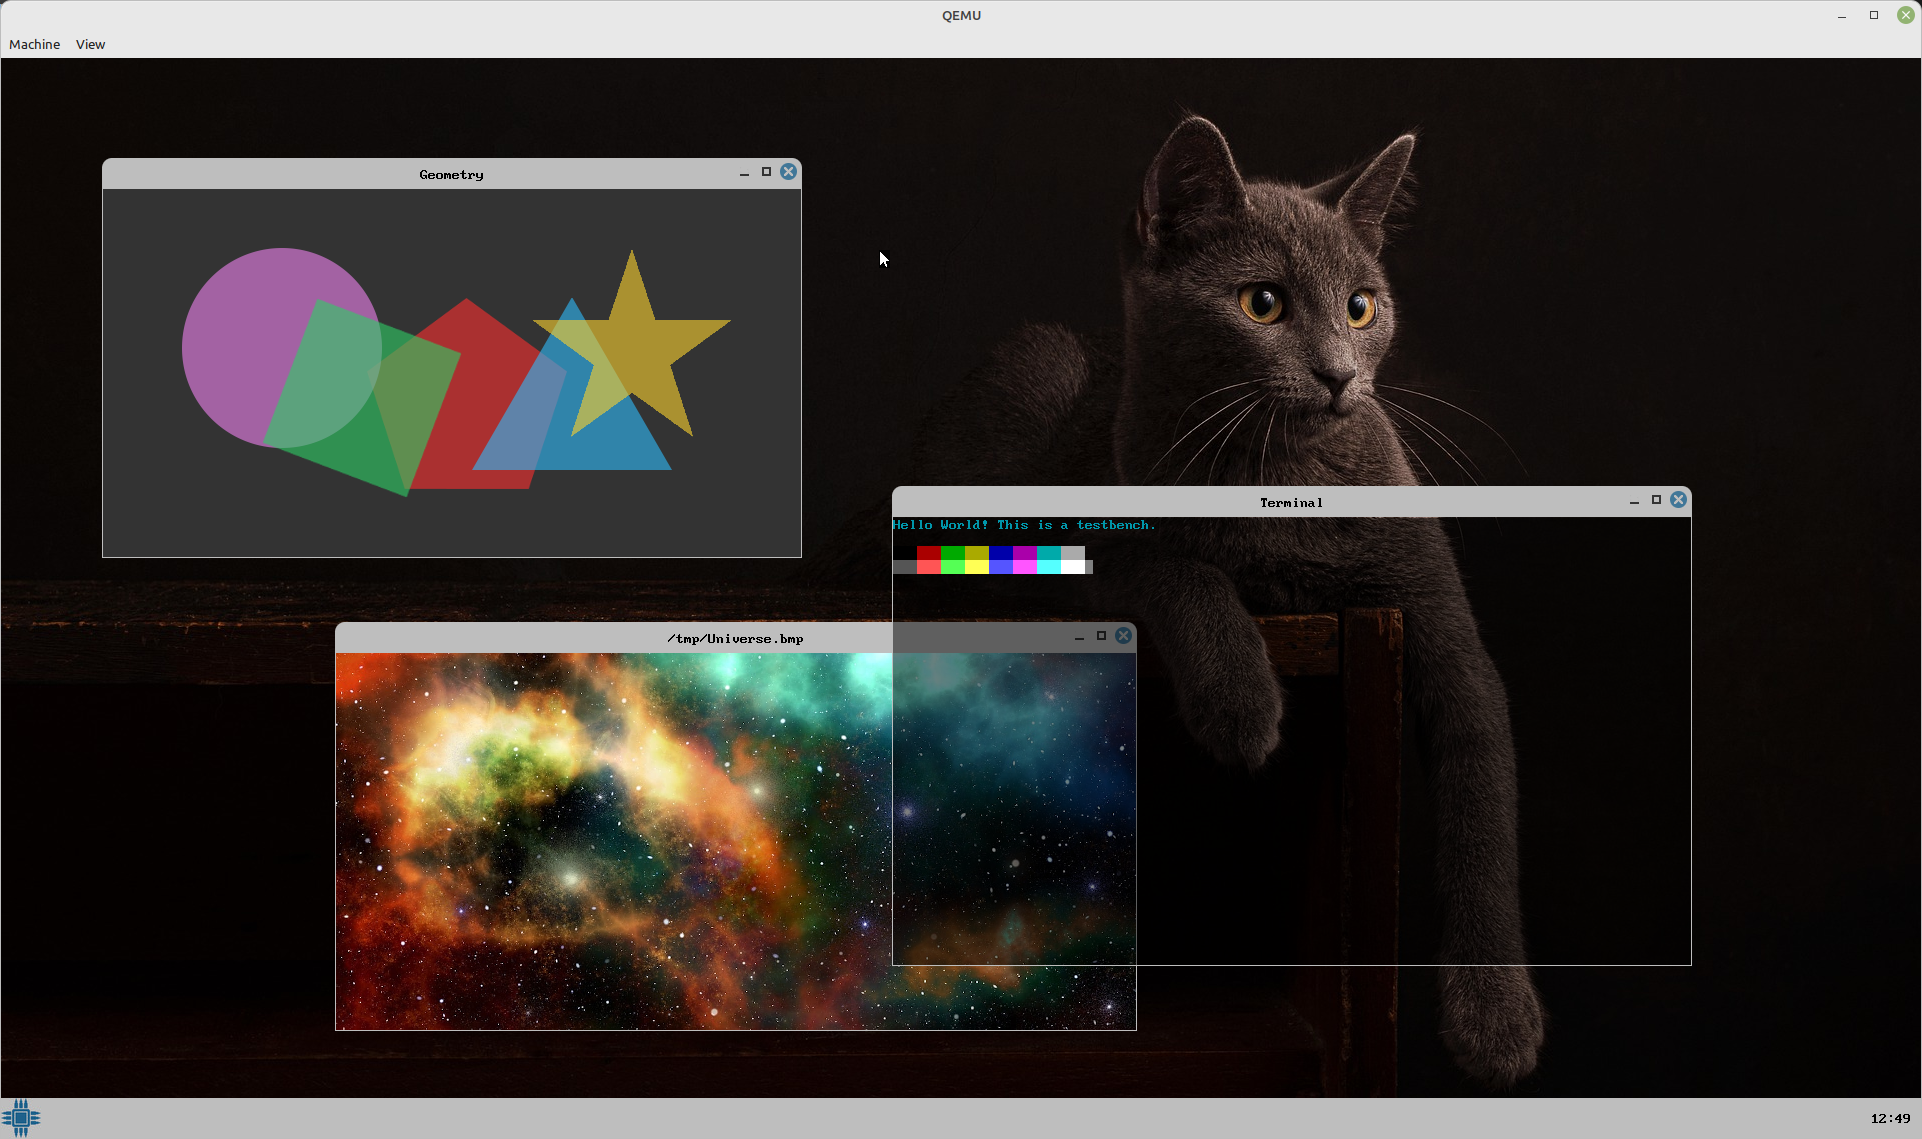Image resolution: width=1922 pixels, height=1139 pixels.
Task: Close the /tmp/Universe.bmp window
Action: [1123, 636]
